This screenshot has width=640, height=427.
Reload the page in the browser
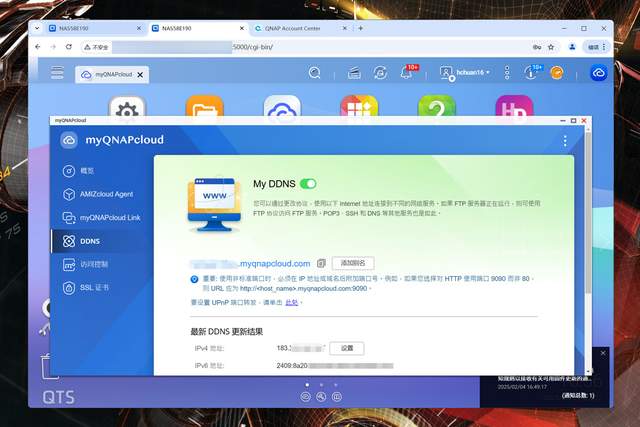(x=69, y=47)
